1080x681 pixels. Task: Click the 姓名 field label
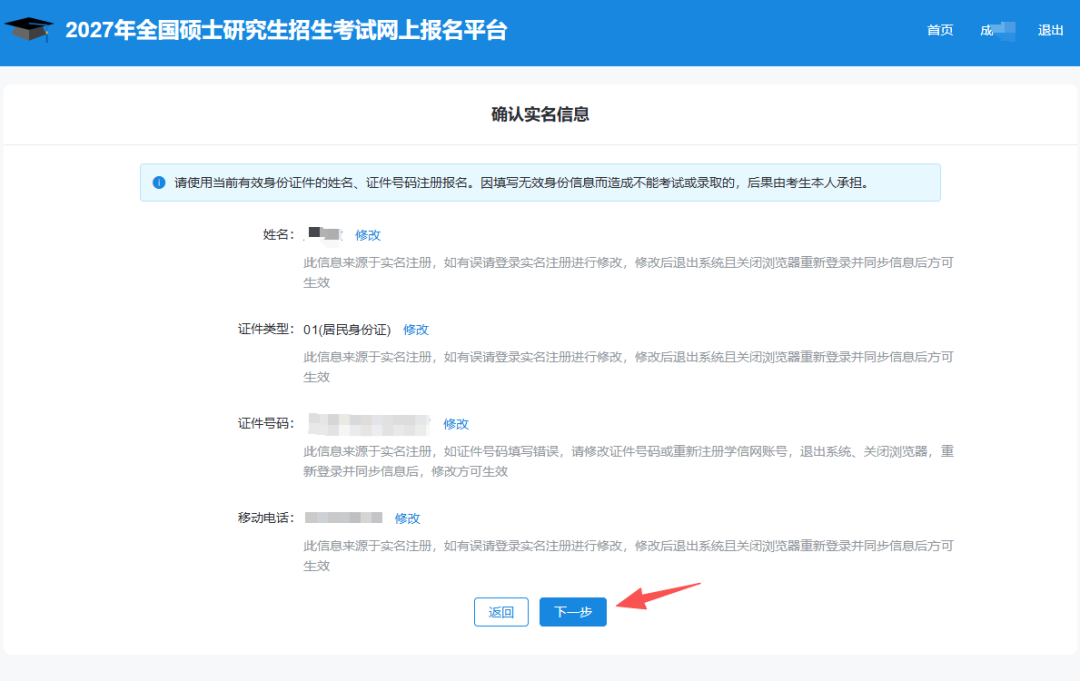278,235
